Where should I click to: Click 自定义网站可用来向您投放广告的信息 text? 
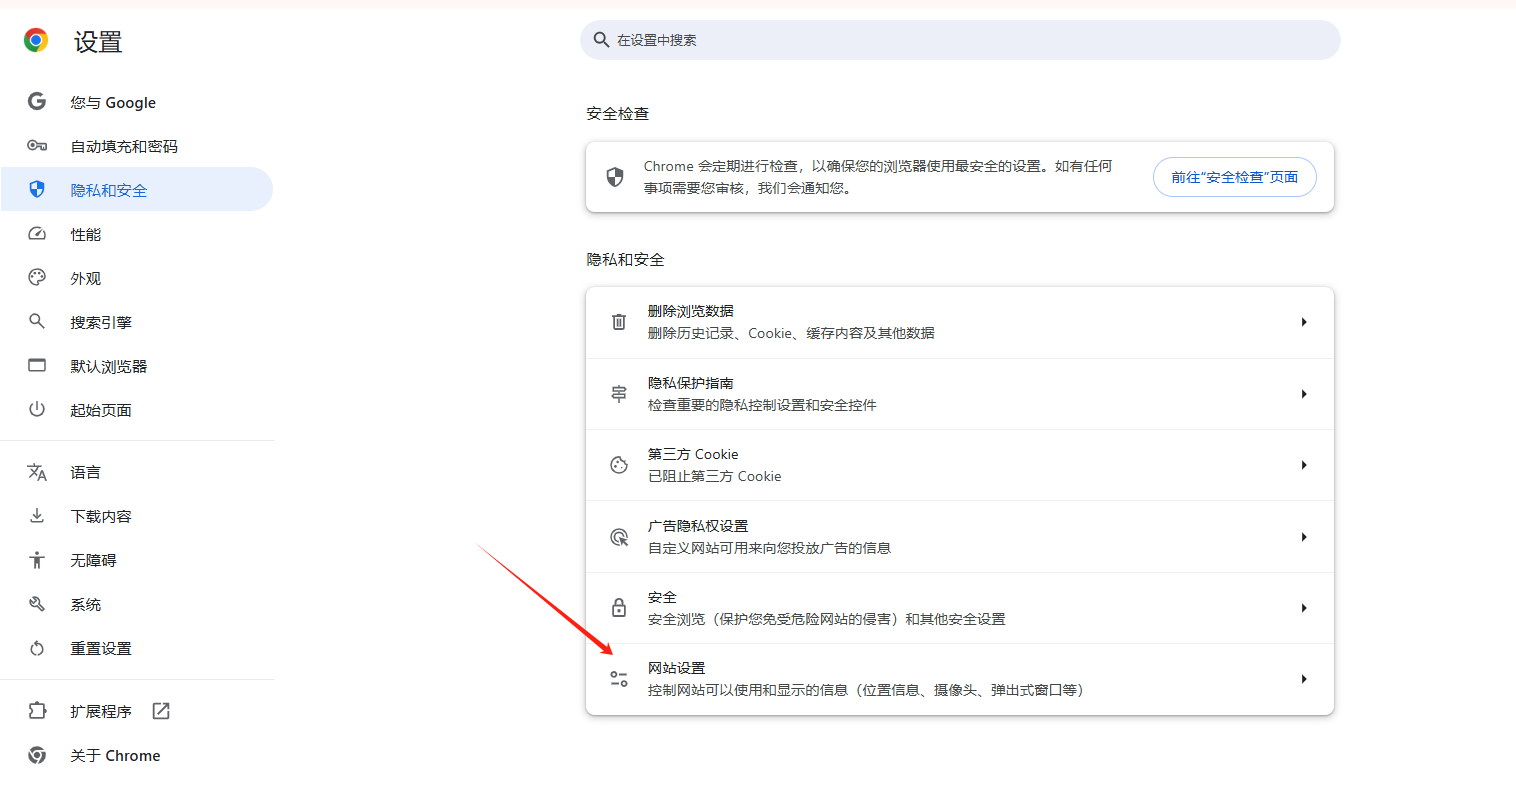tap(769, 548)
